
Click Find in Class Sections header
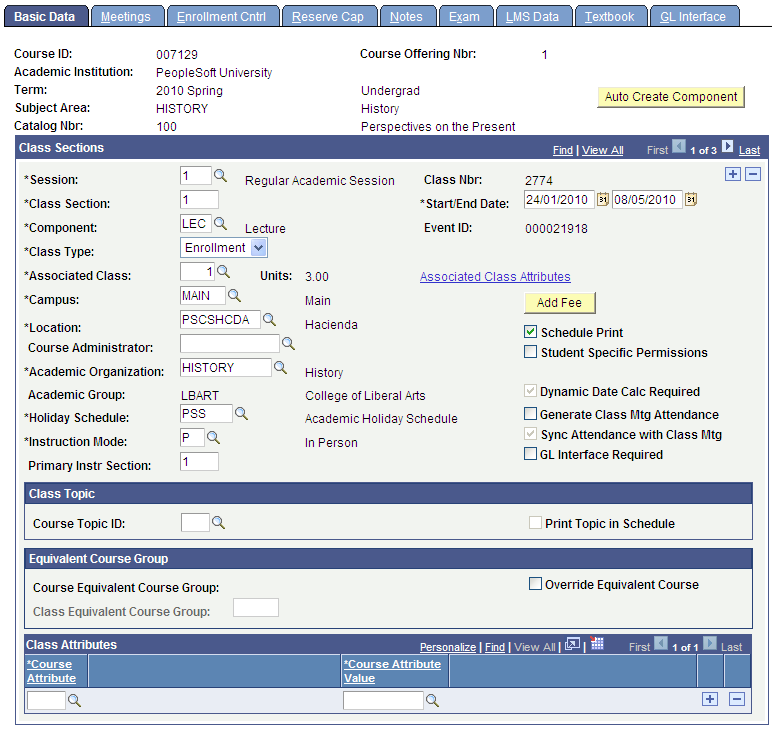pyautogui.click(x=563, y=150)
